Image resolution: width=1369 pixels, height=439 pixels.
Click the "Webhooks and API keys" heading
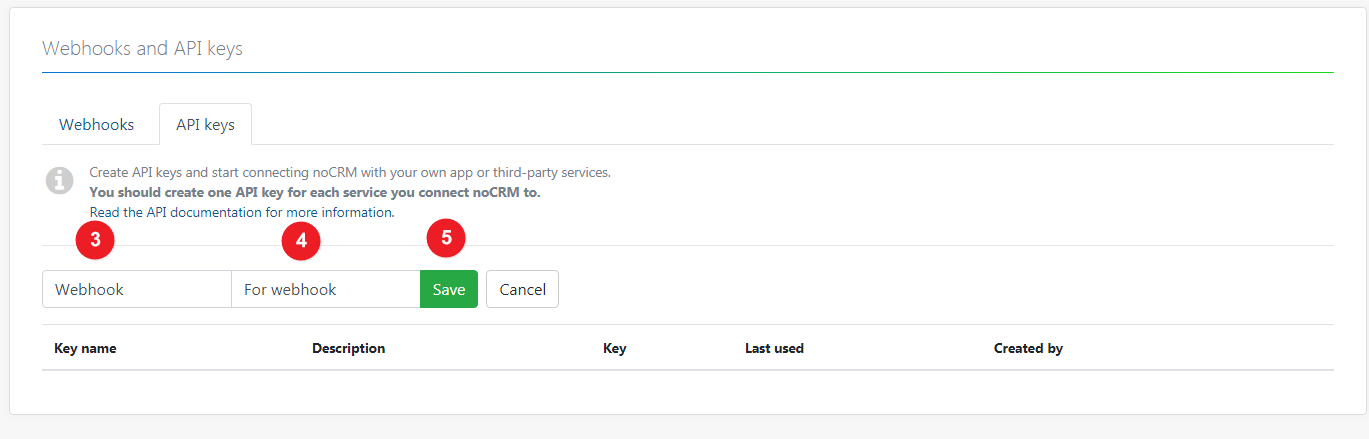pyautogui.click(x=142, y=48)
